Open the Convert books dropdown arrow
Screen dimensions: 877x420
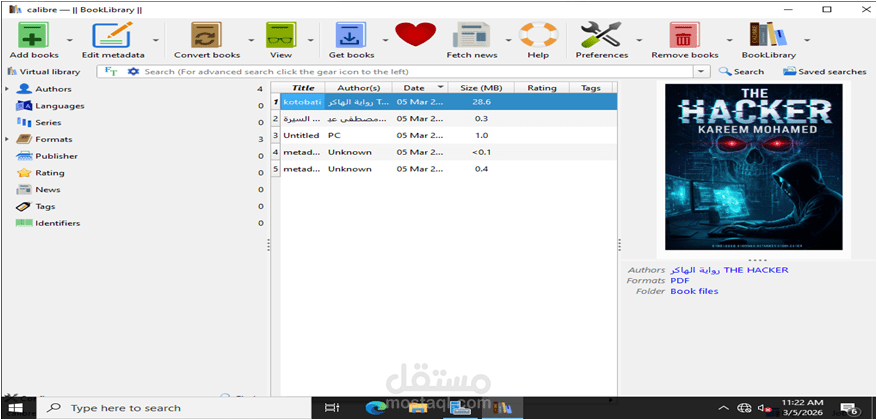coord(251,40)
